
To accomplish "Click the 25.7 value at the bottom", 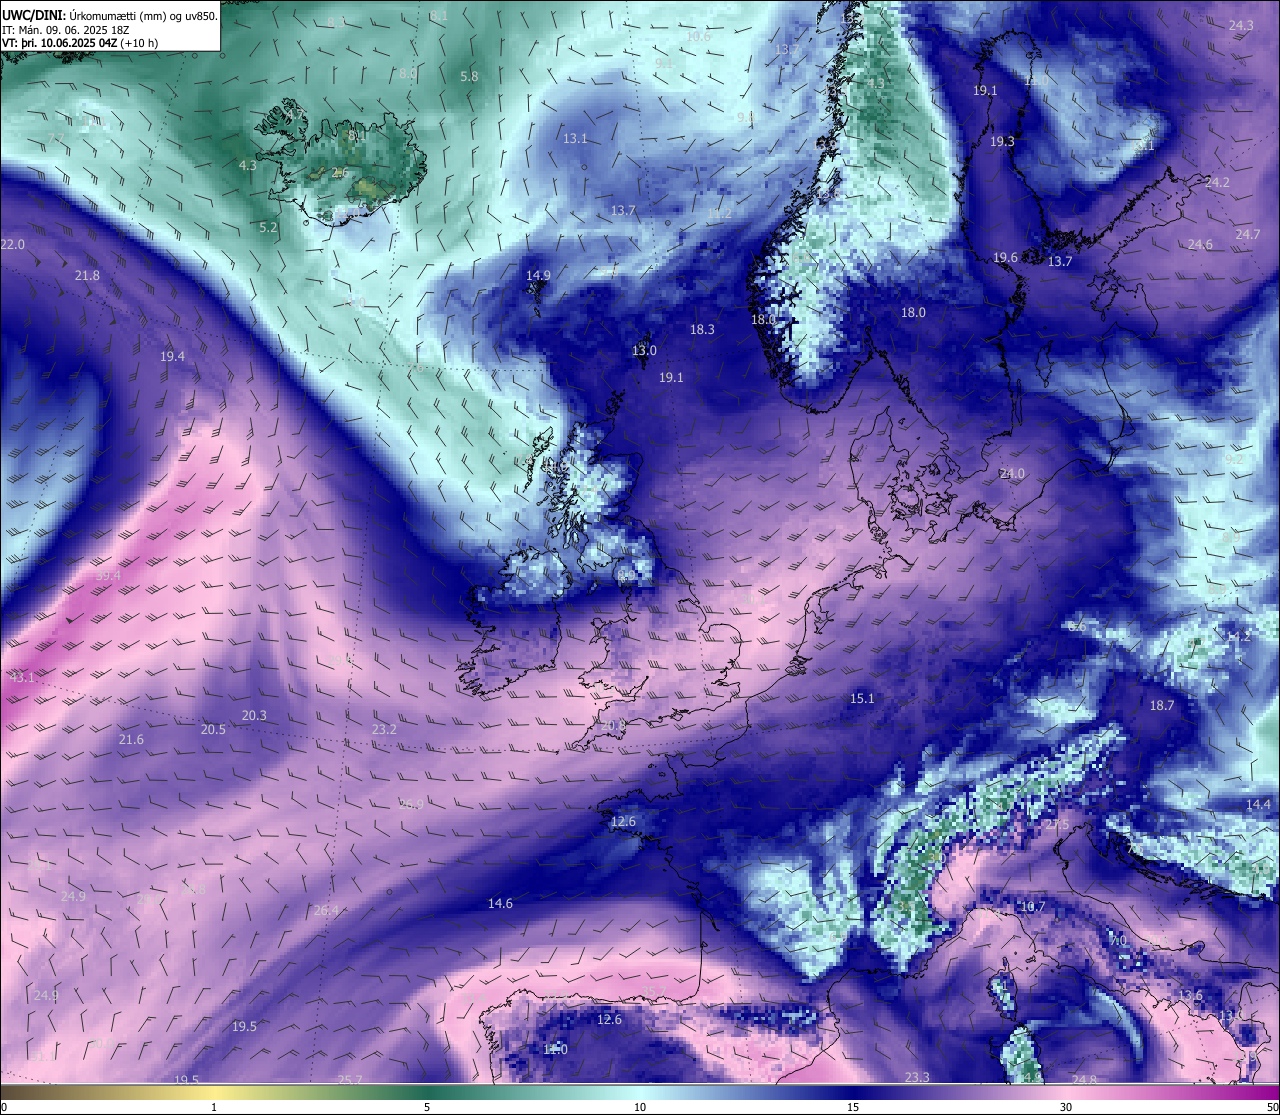I will tap(350, 1080).
